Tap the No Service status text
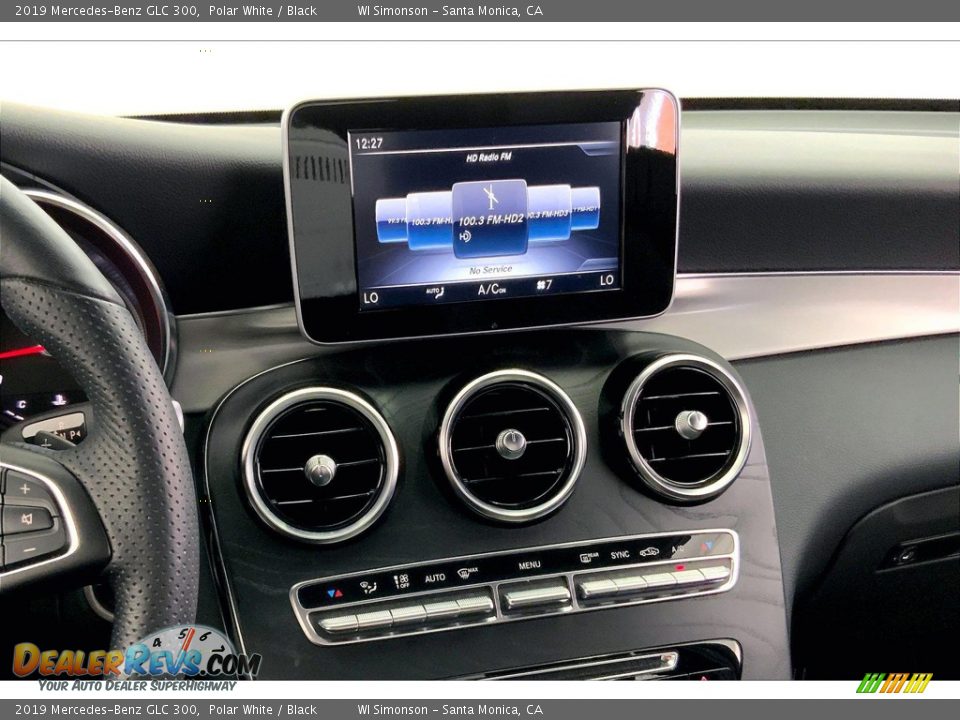 490,269
